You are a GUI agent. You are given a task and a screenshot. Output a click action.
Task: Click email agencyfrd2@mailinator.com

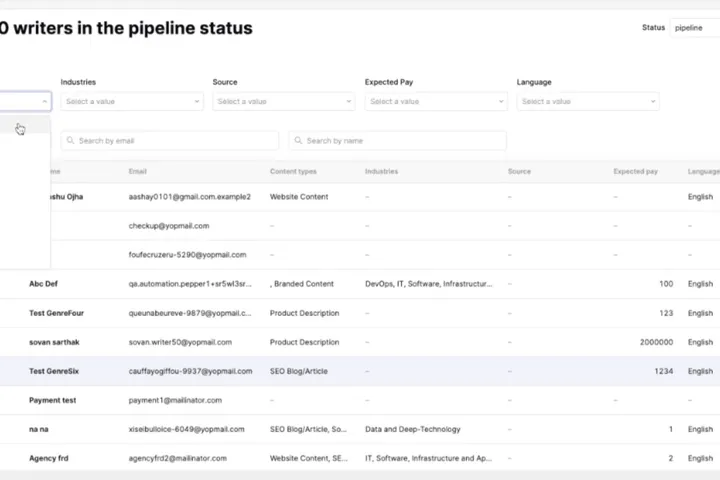click(x=177, y=458)
